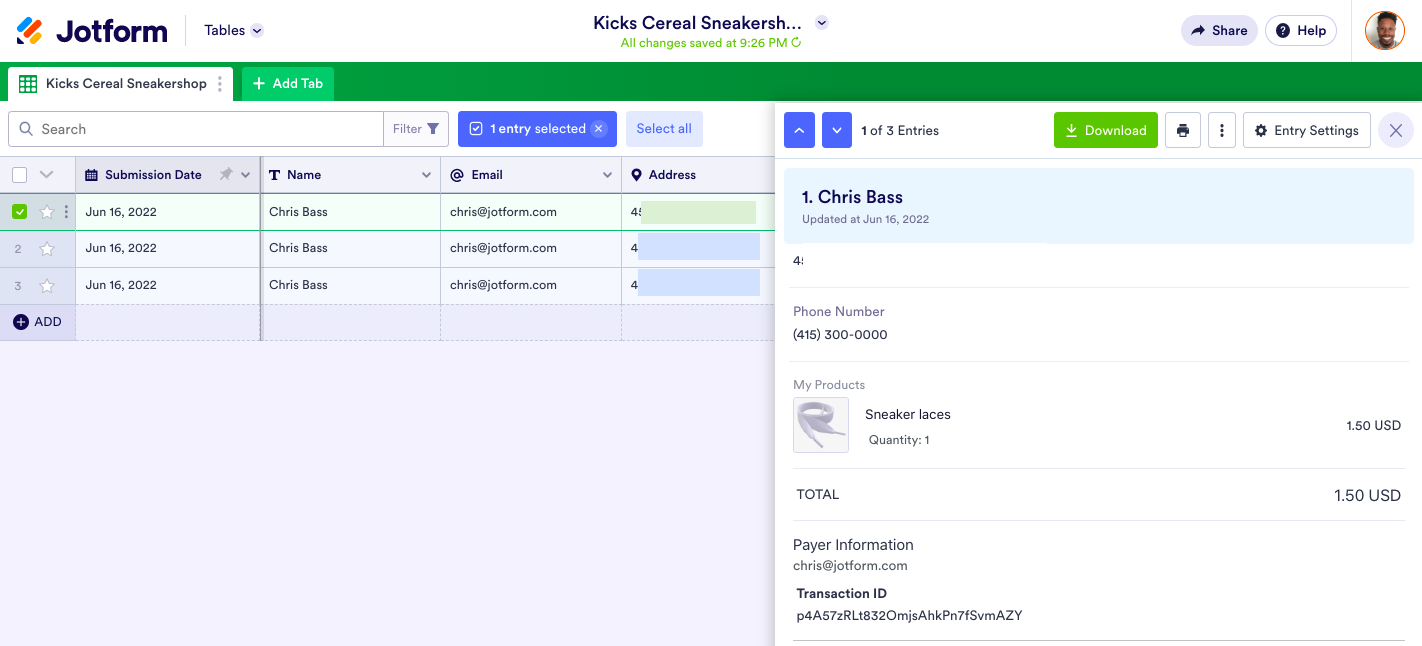
Task: Open the Kicks Cereal Sneakershop tab options dots
Action: point(220,84)
